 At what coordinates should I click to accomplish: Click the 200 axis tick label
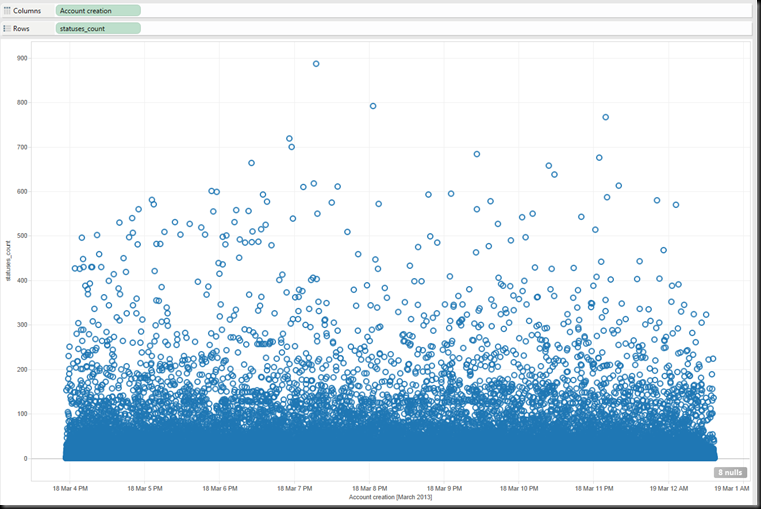pyautogui.click(x=22, y=369)
